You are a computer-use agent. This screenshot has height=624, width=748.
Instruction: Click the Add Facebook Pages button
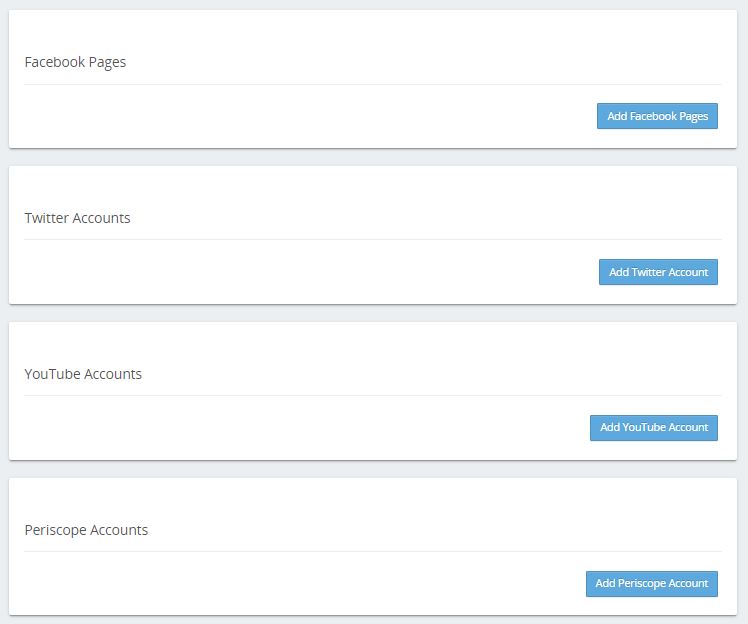(657, 116)
